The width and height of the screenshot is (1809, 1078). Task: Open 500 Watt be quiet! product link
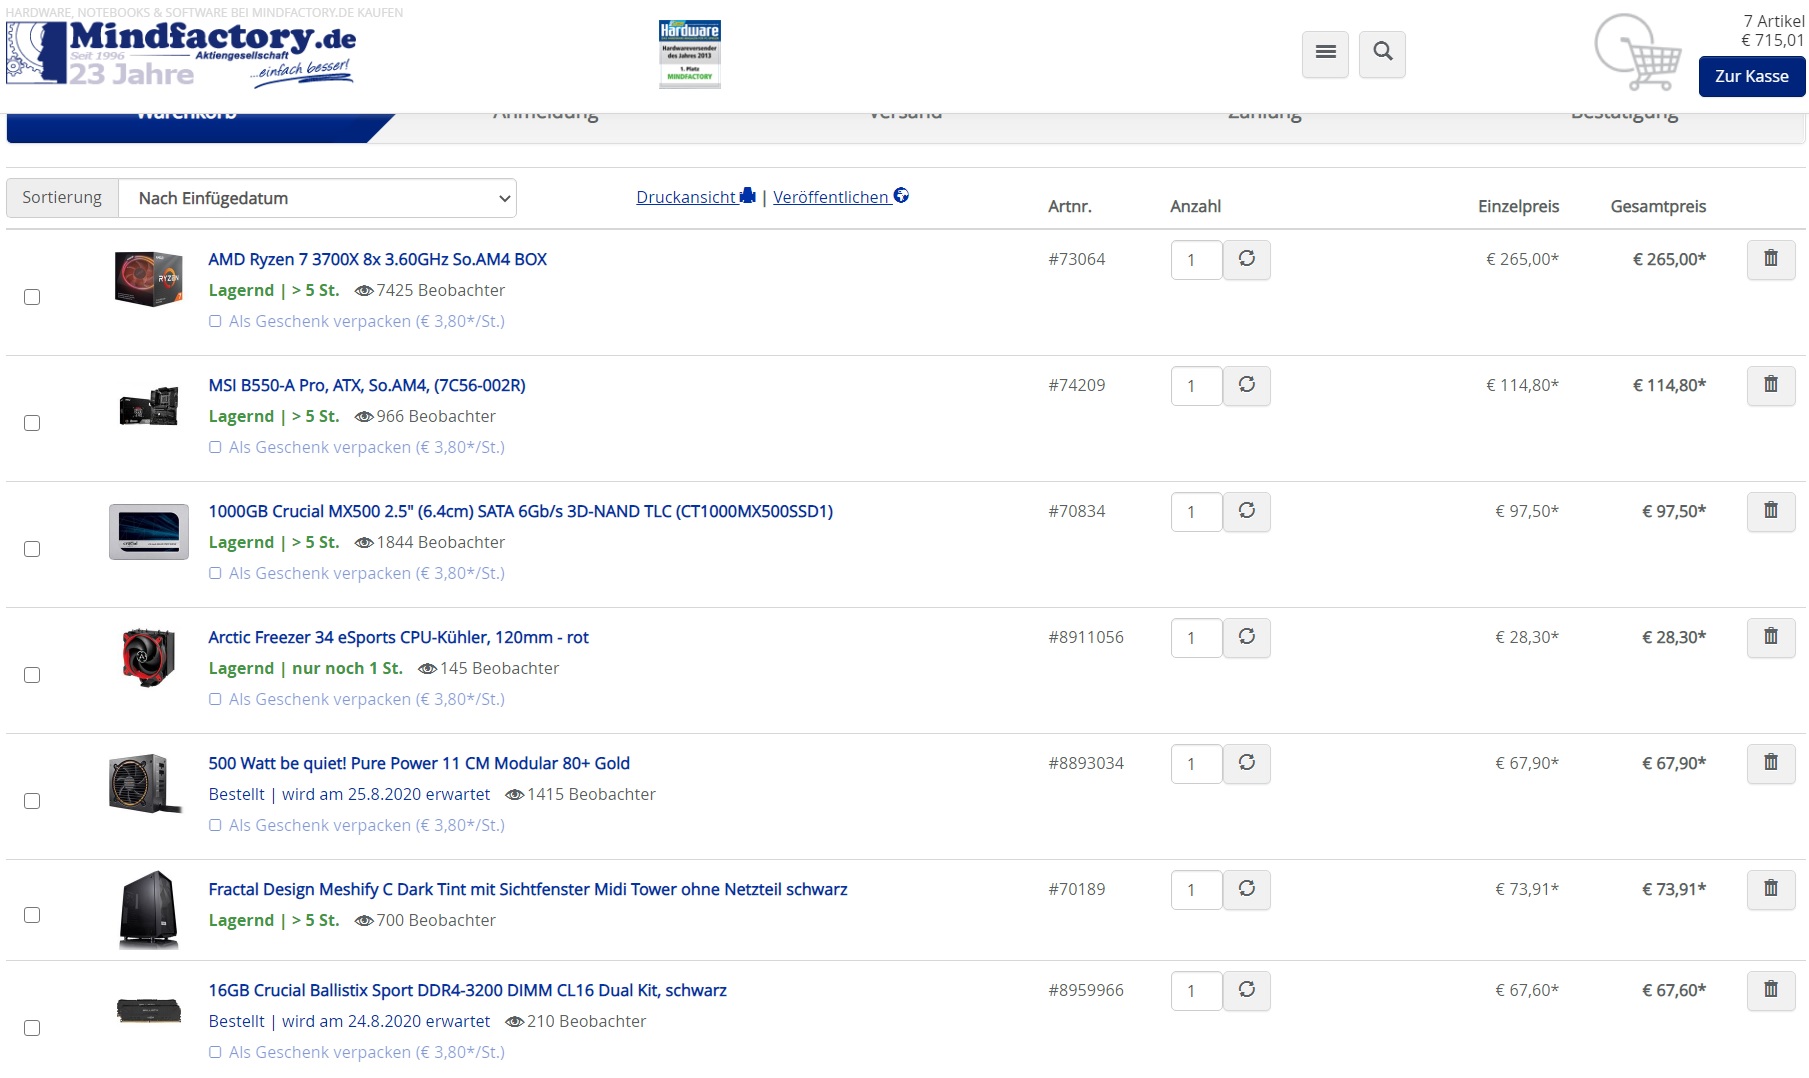point(419,763)
